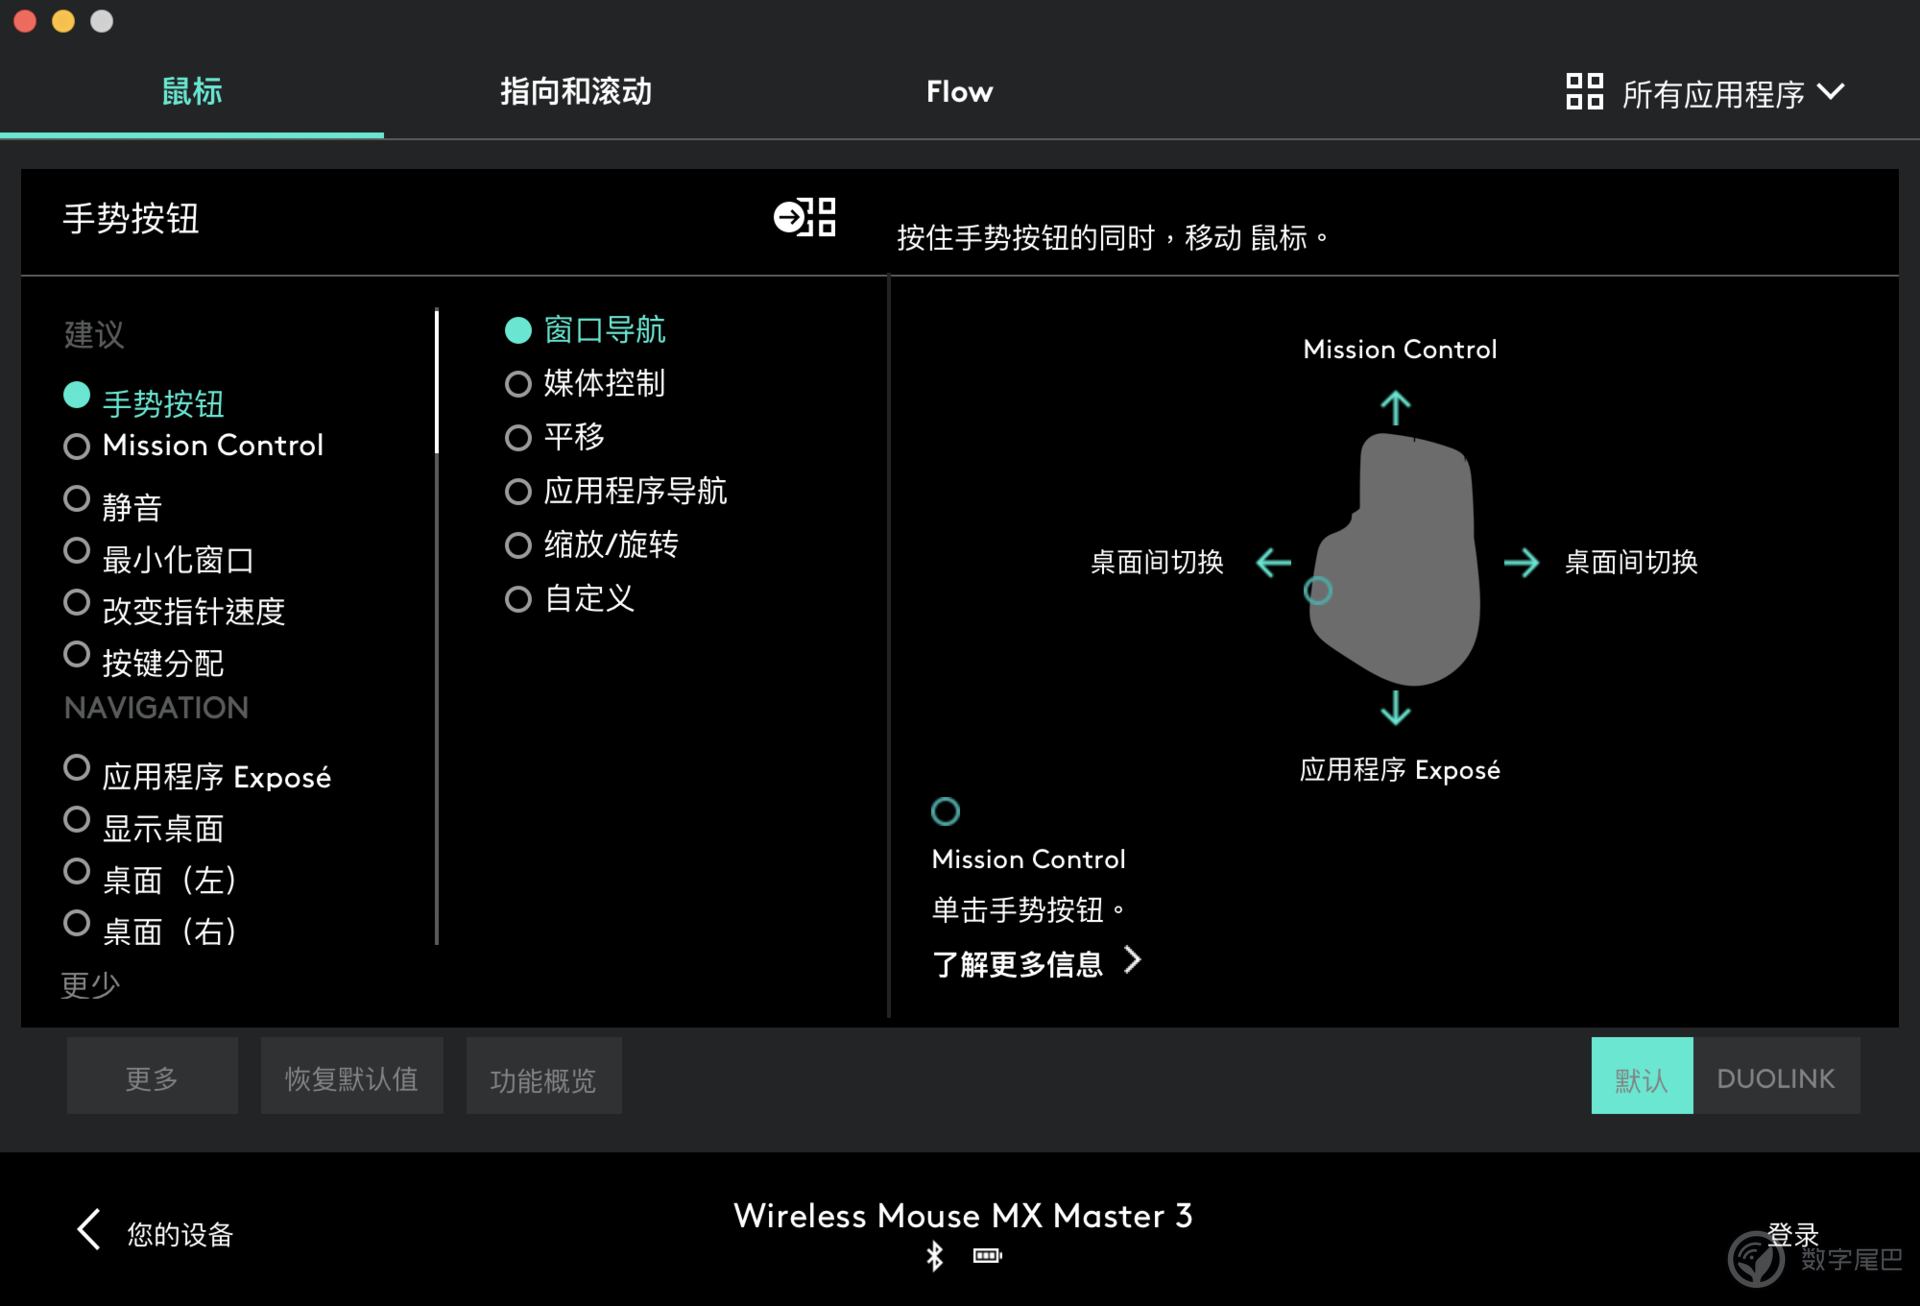Select Mission Control in the suggestion list

click(x=194, y=445)
